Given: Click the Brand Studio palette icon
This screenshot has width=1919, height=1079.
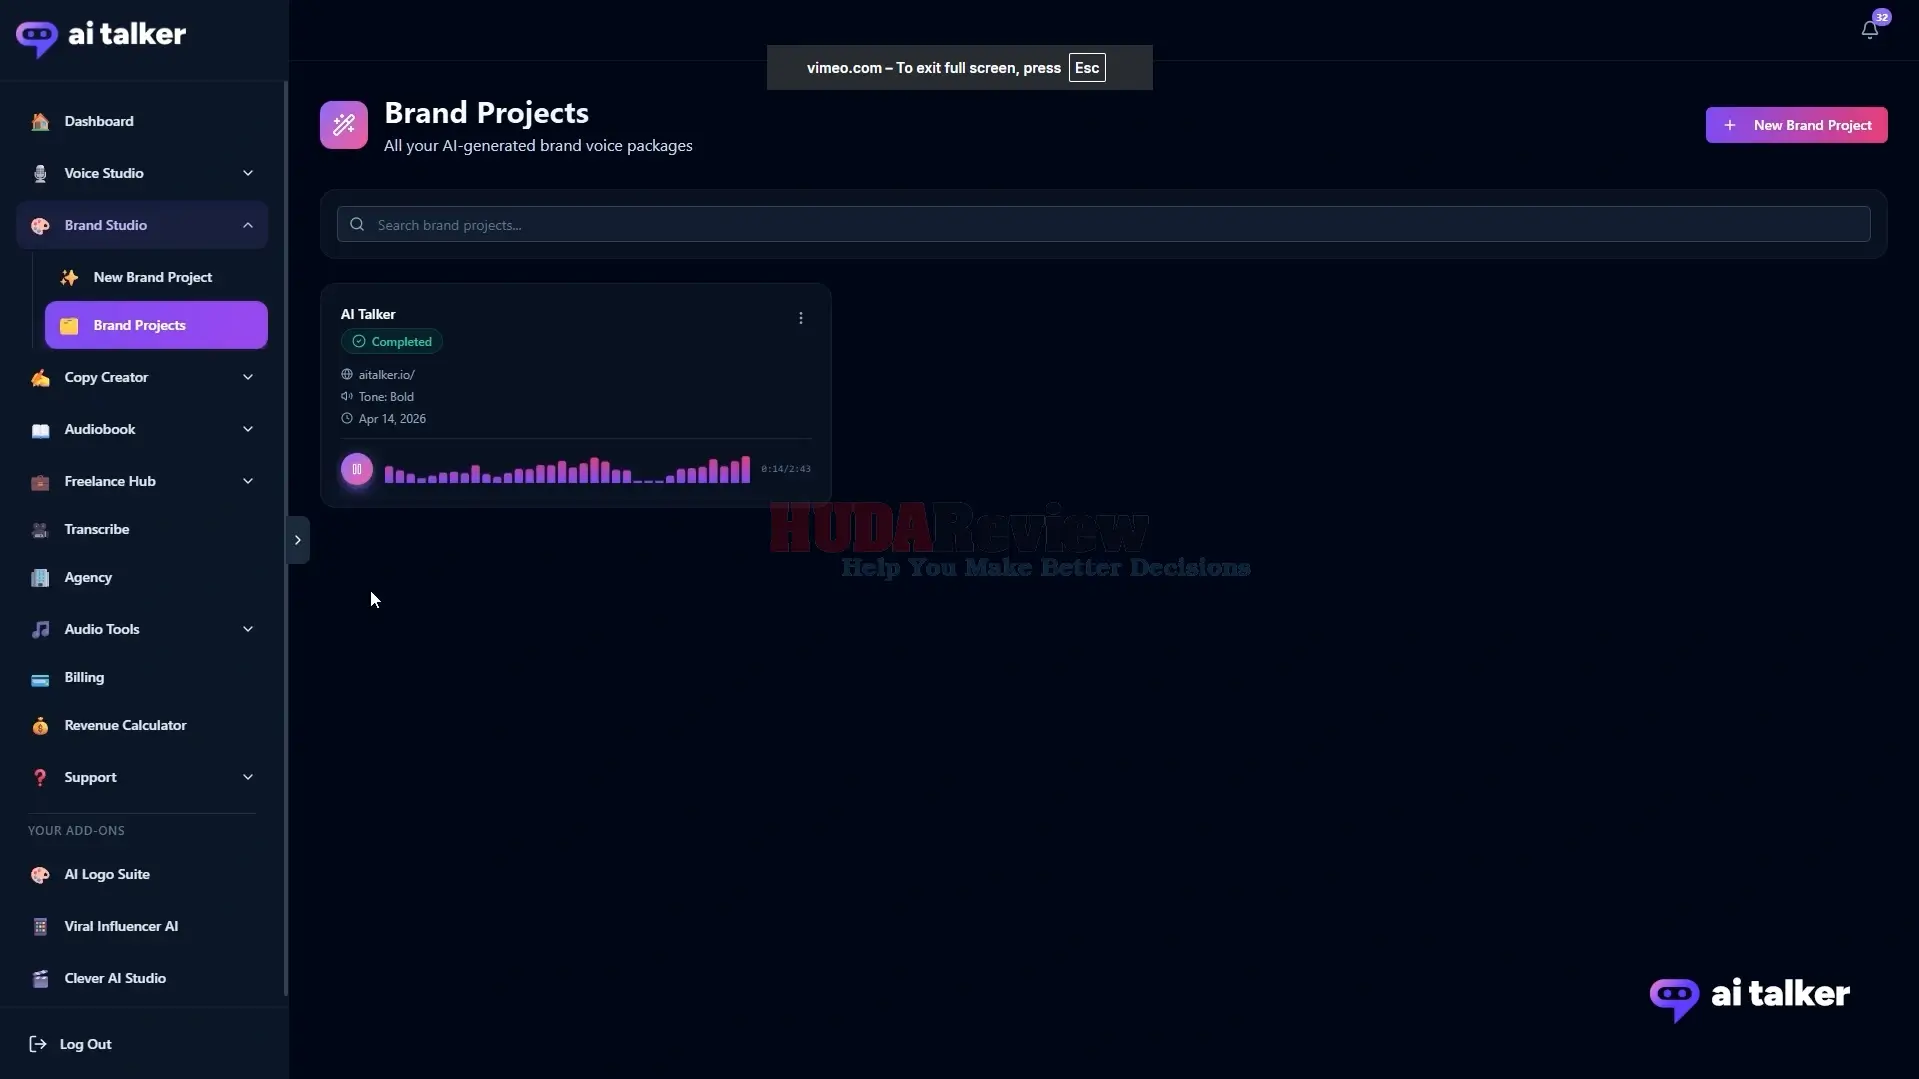Looking at the screenshot, I should (x=40, y=226).
